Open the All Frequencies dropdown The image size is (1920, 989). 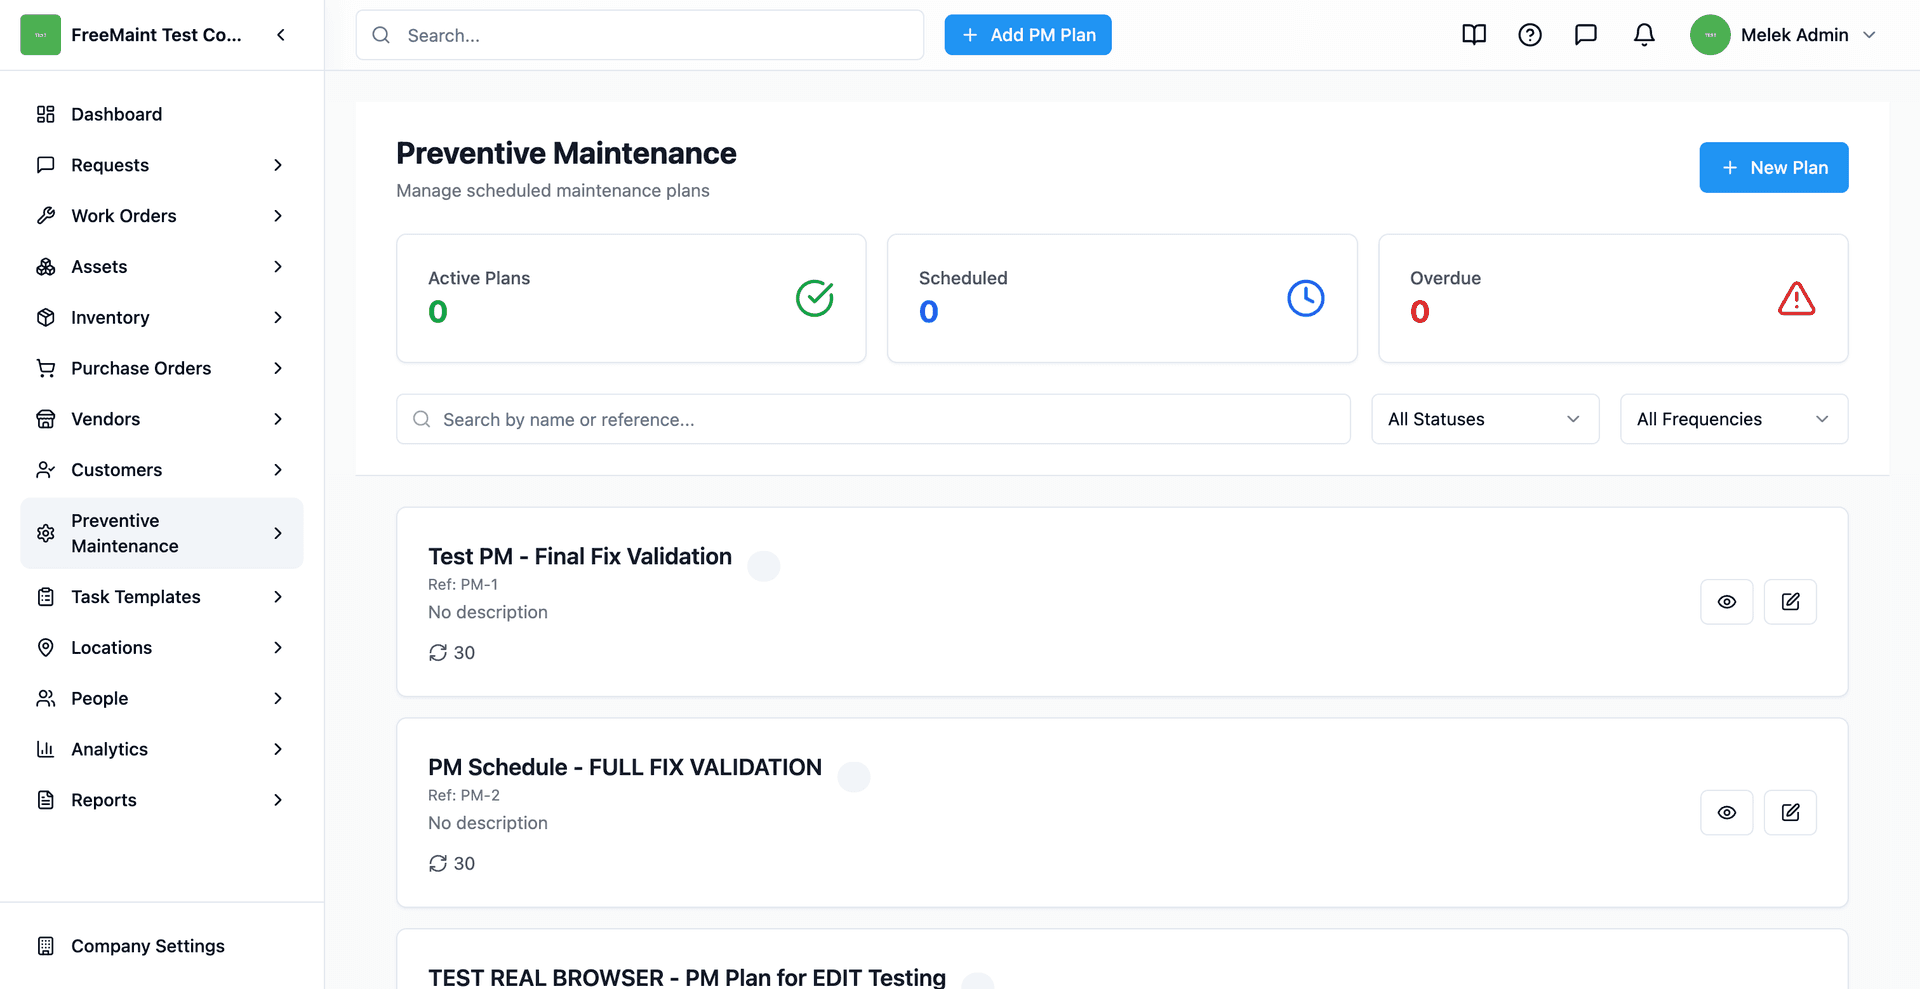[x=1734, y=419]
